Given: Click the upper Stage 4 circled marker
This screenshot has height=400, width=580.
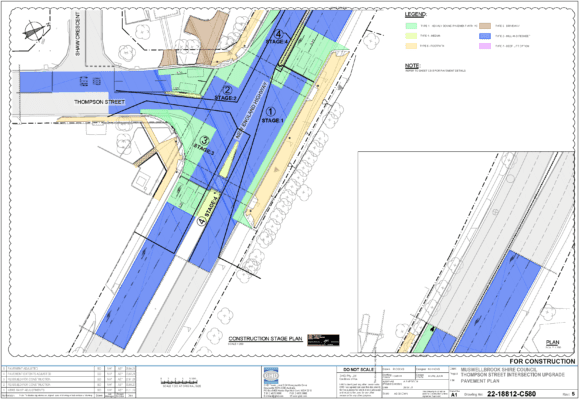Looking at the screenshot, I should 278,34.
